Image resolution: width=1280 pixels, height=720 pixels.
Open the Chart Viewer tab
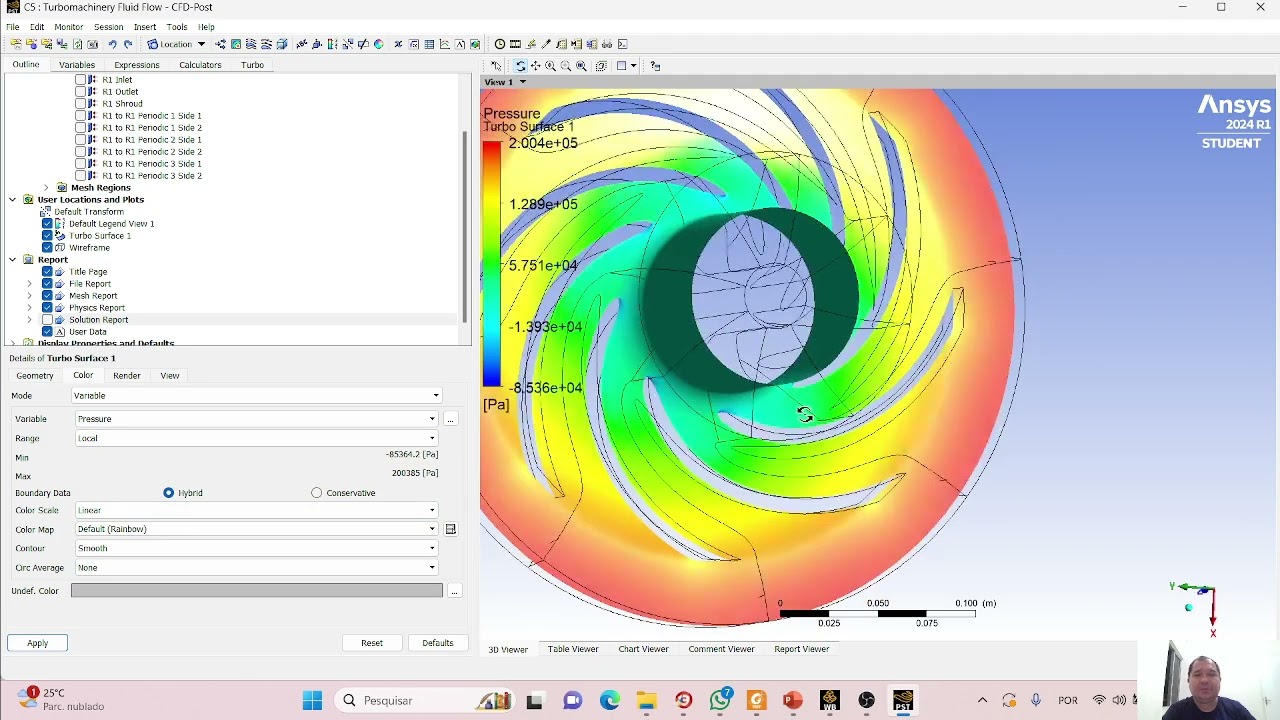[643, 649]
